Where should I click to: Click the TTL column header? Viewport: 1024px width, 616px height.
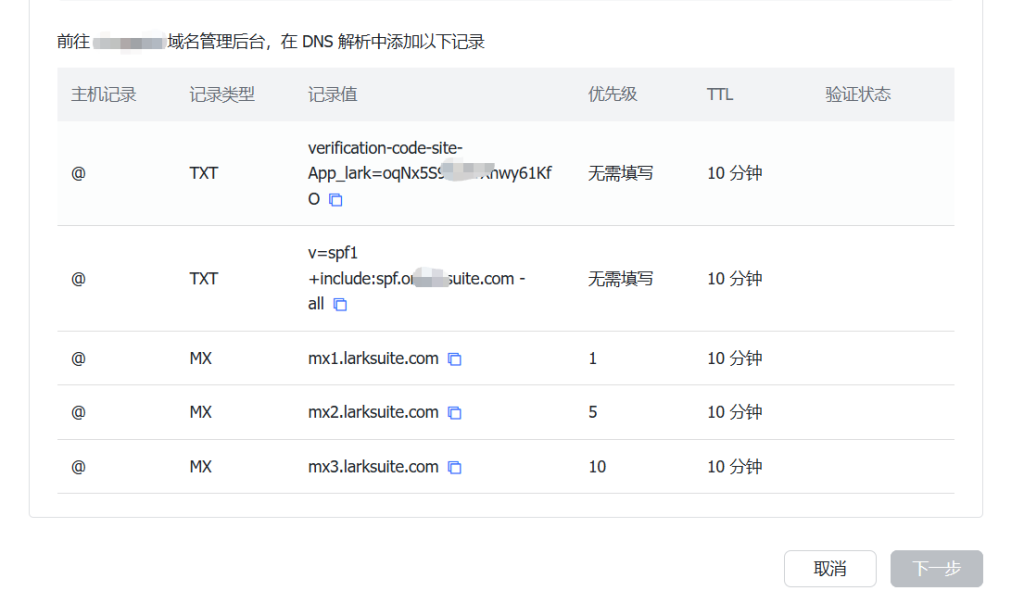pyautogui.click(x=720, y=95)
